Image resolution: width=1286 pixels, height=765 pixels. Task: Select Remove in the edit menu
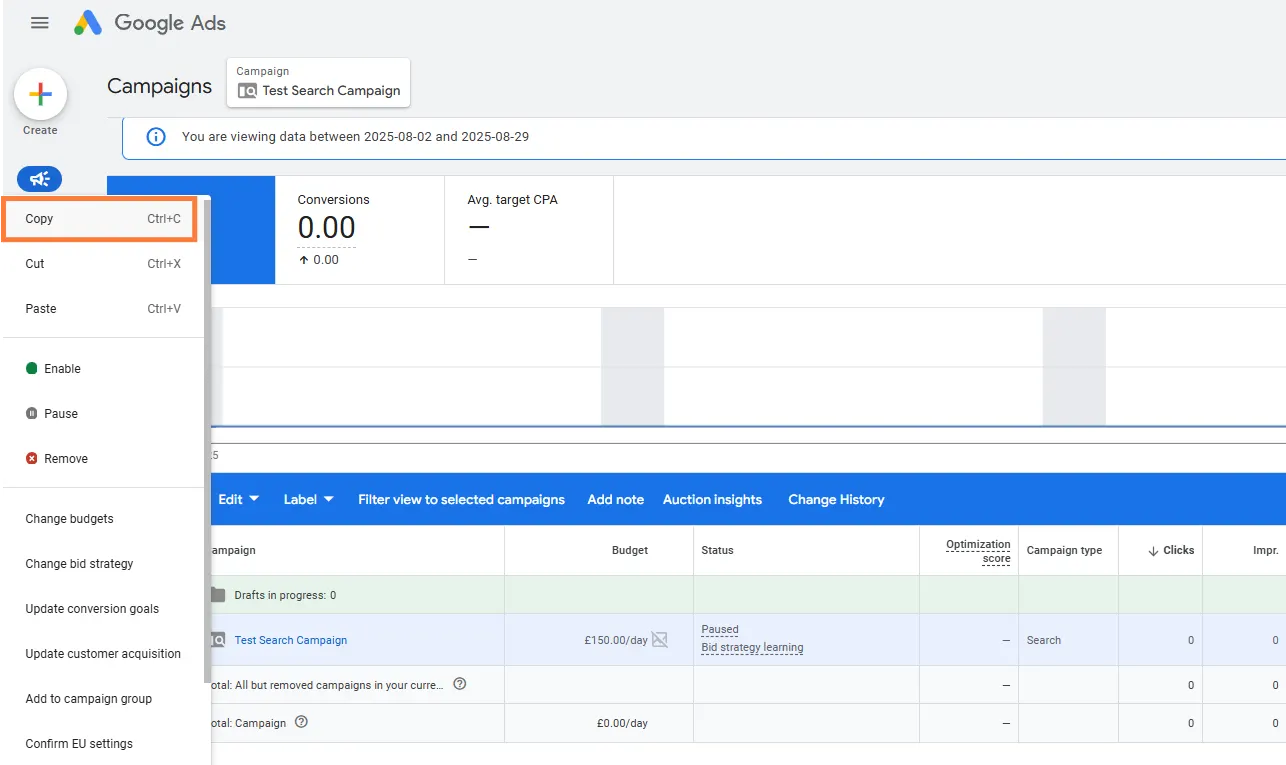point(103,459)
